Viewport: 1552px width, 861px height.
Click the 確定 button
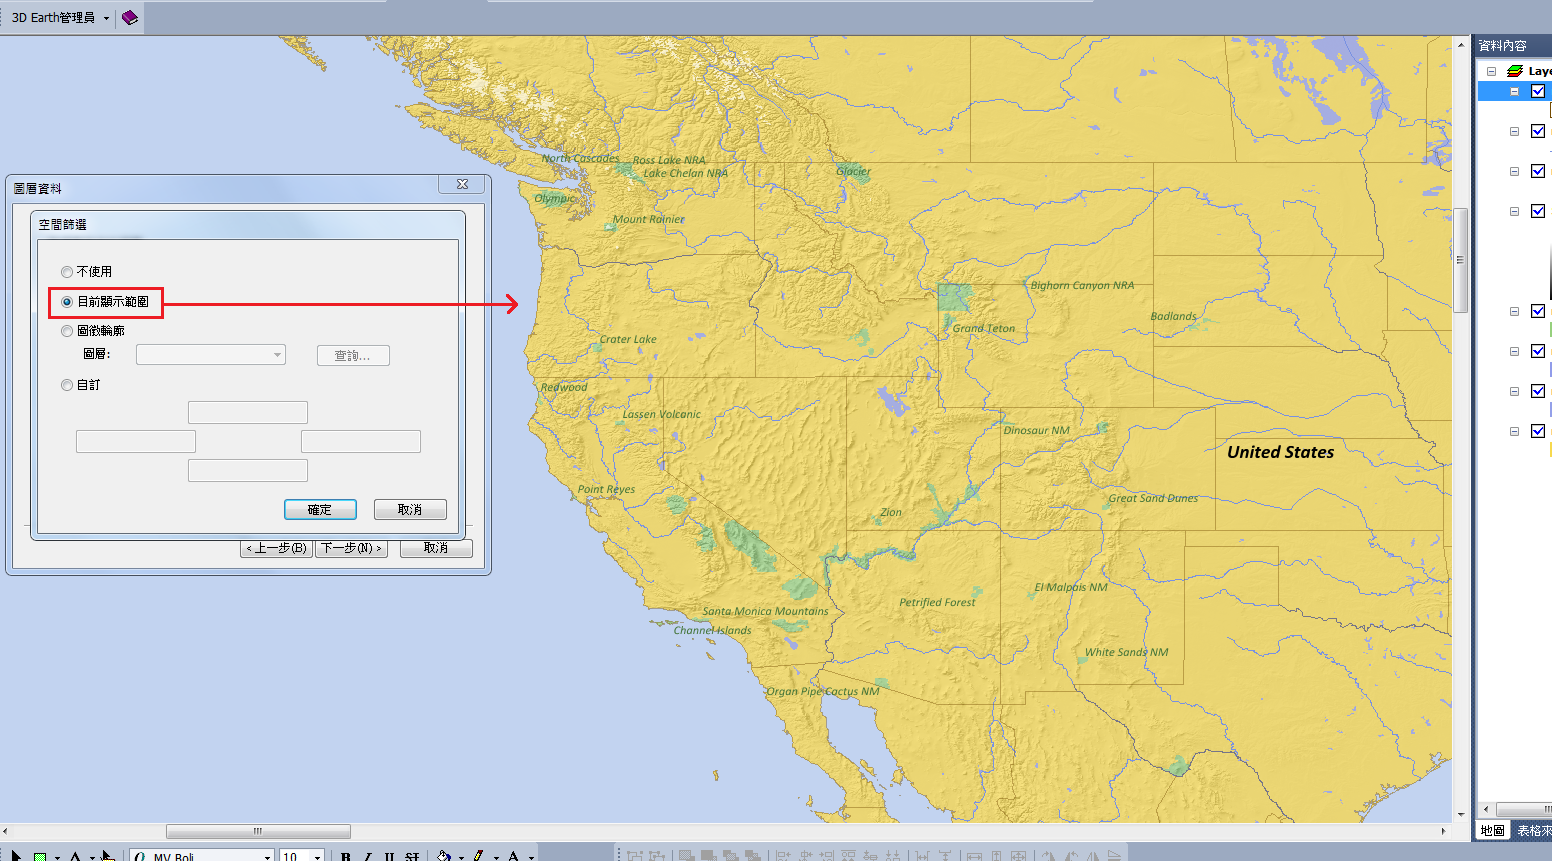click(x=320, y=510)
